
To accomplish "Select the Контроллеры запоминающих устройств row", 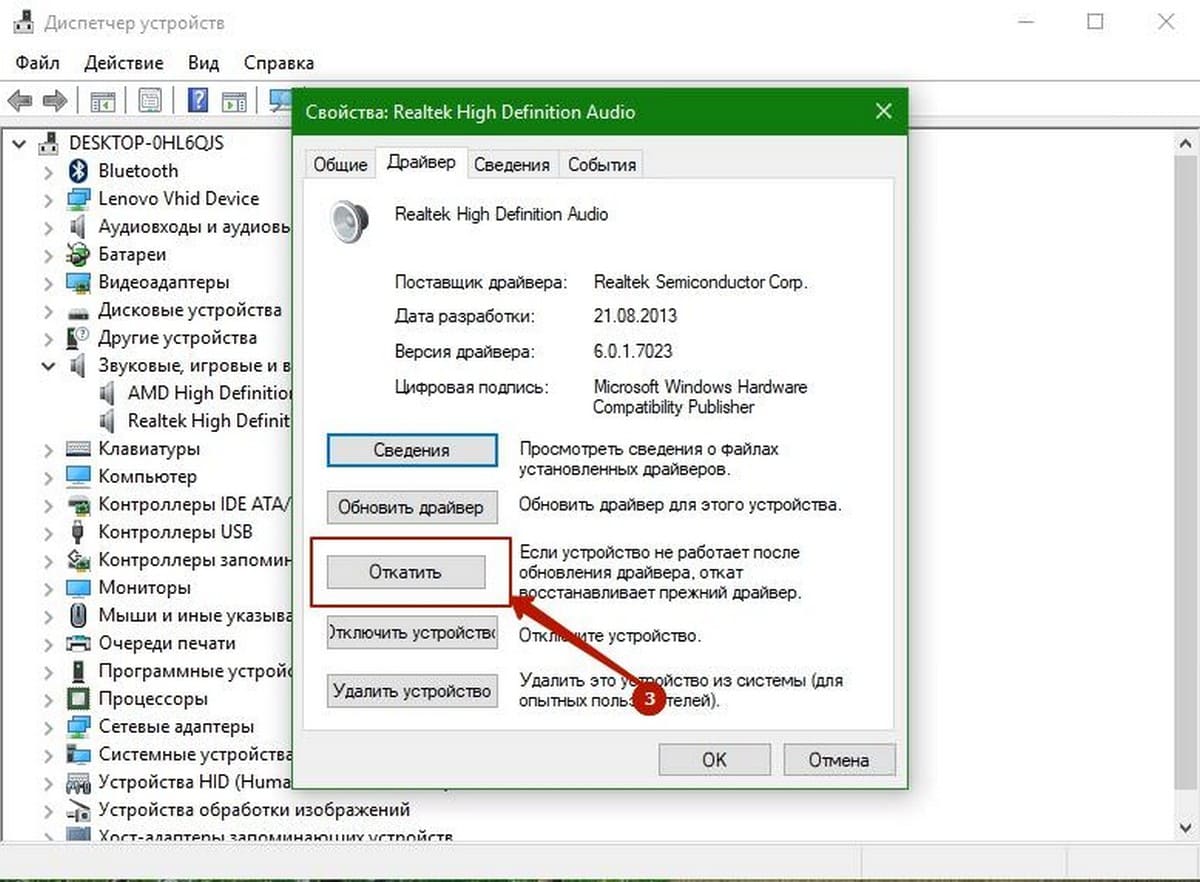I will pyautogui.click(x=181, y=560).
